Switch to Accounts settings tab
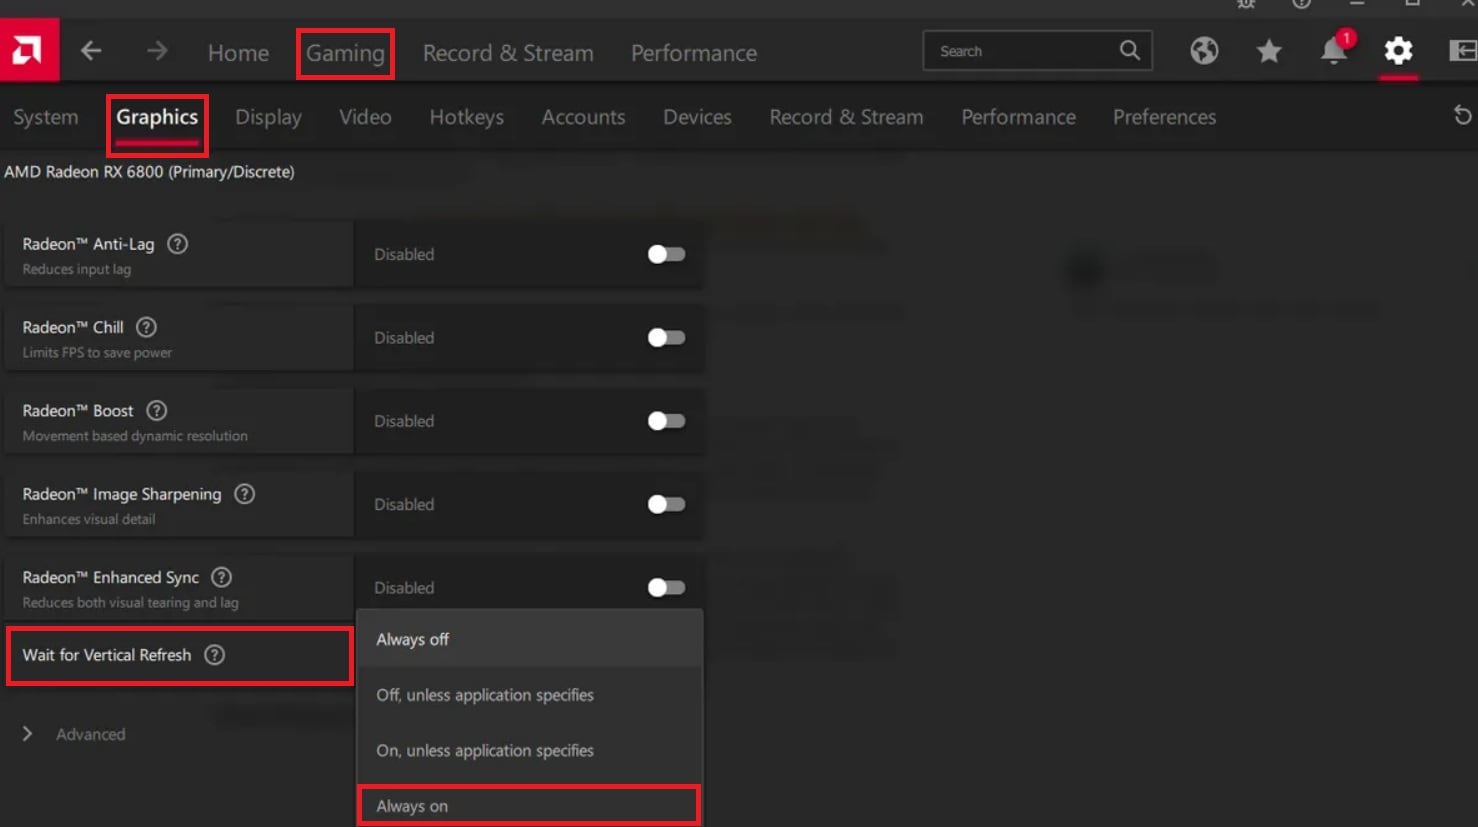 [x=583, y=117]
